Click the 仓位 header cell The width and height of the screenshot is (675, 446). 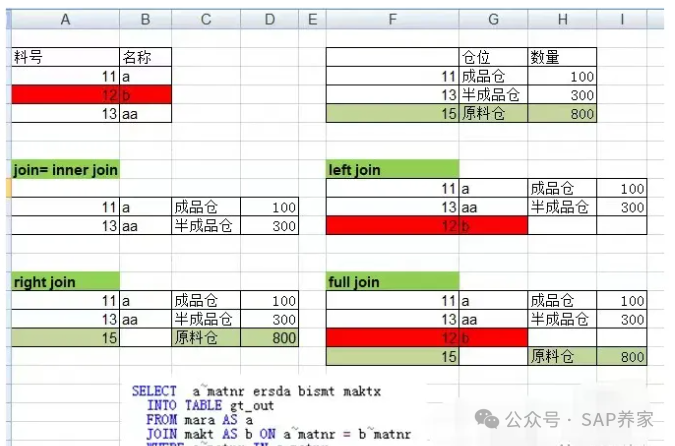pos(493,57)
